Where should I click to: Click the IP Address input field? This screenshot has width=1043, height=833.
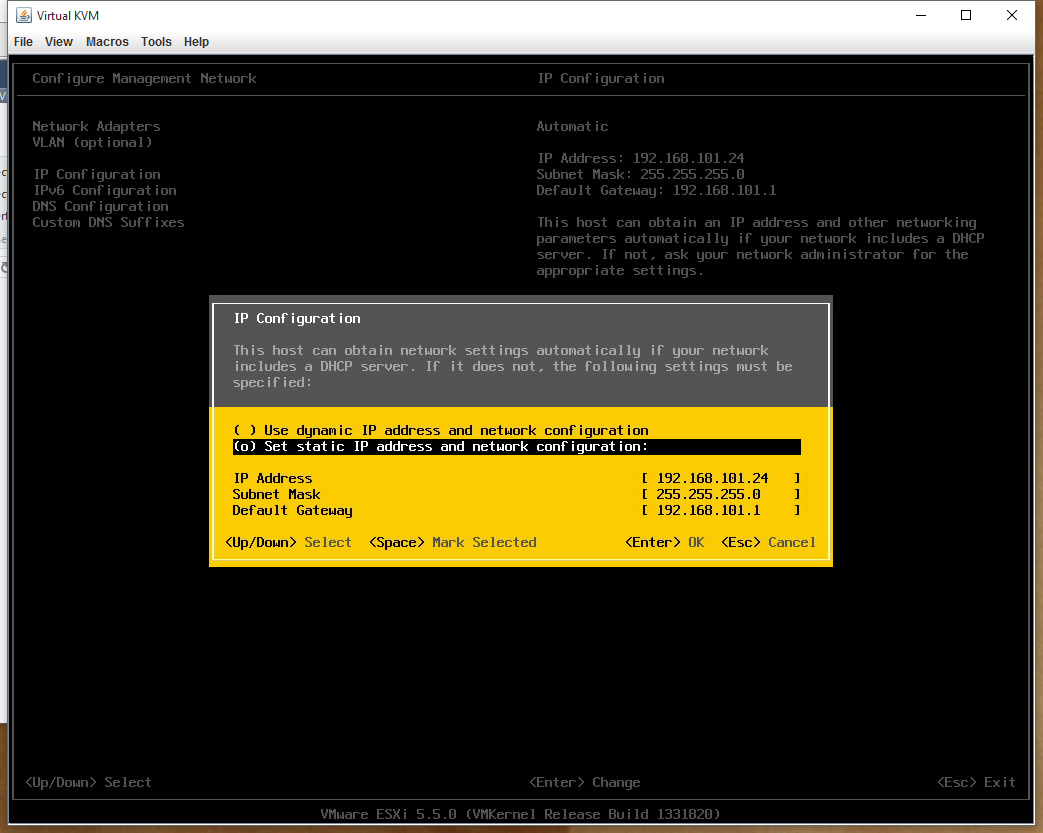pyautogui.click(x=720, y=478)
